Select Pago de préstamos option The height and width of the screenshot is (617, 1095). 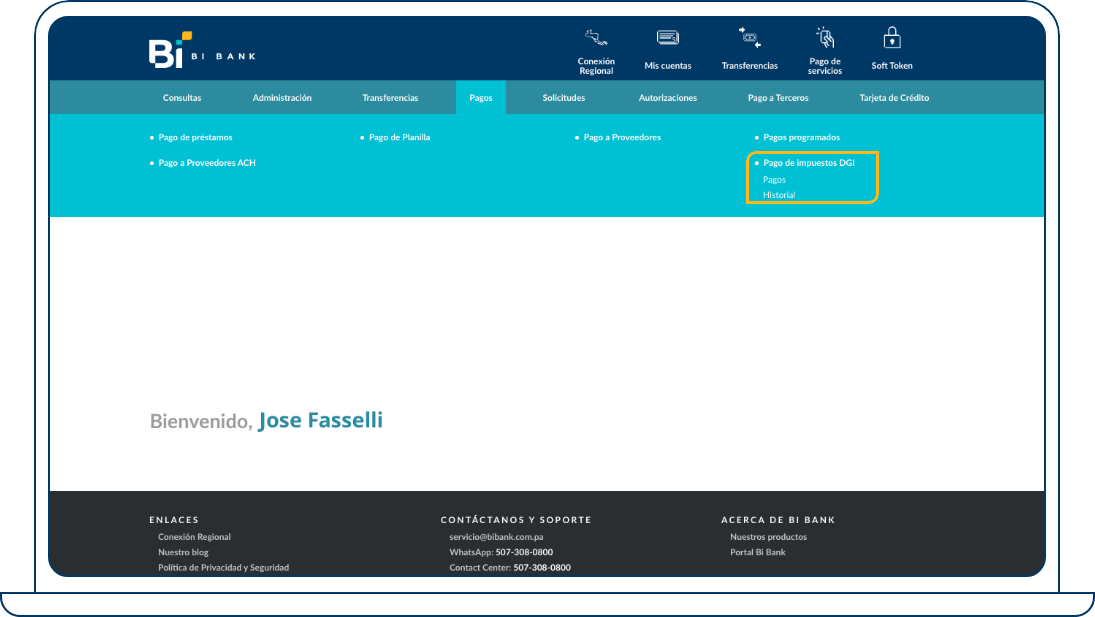[195, 137]
